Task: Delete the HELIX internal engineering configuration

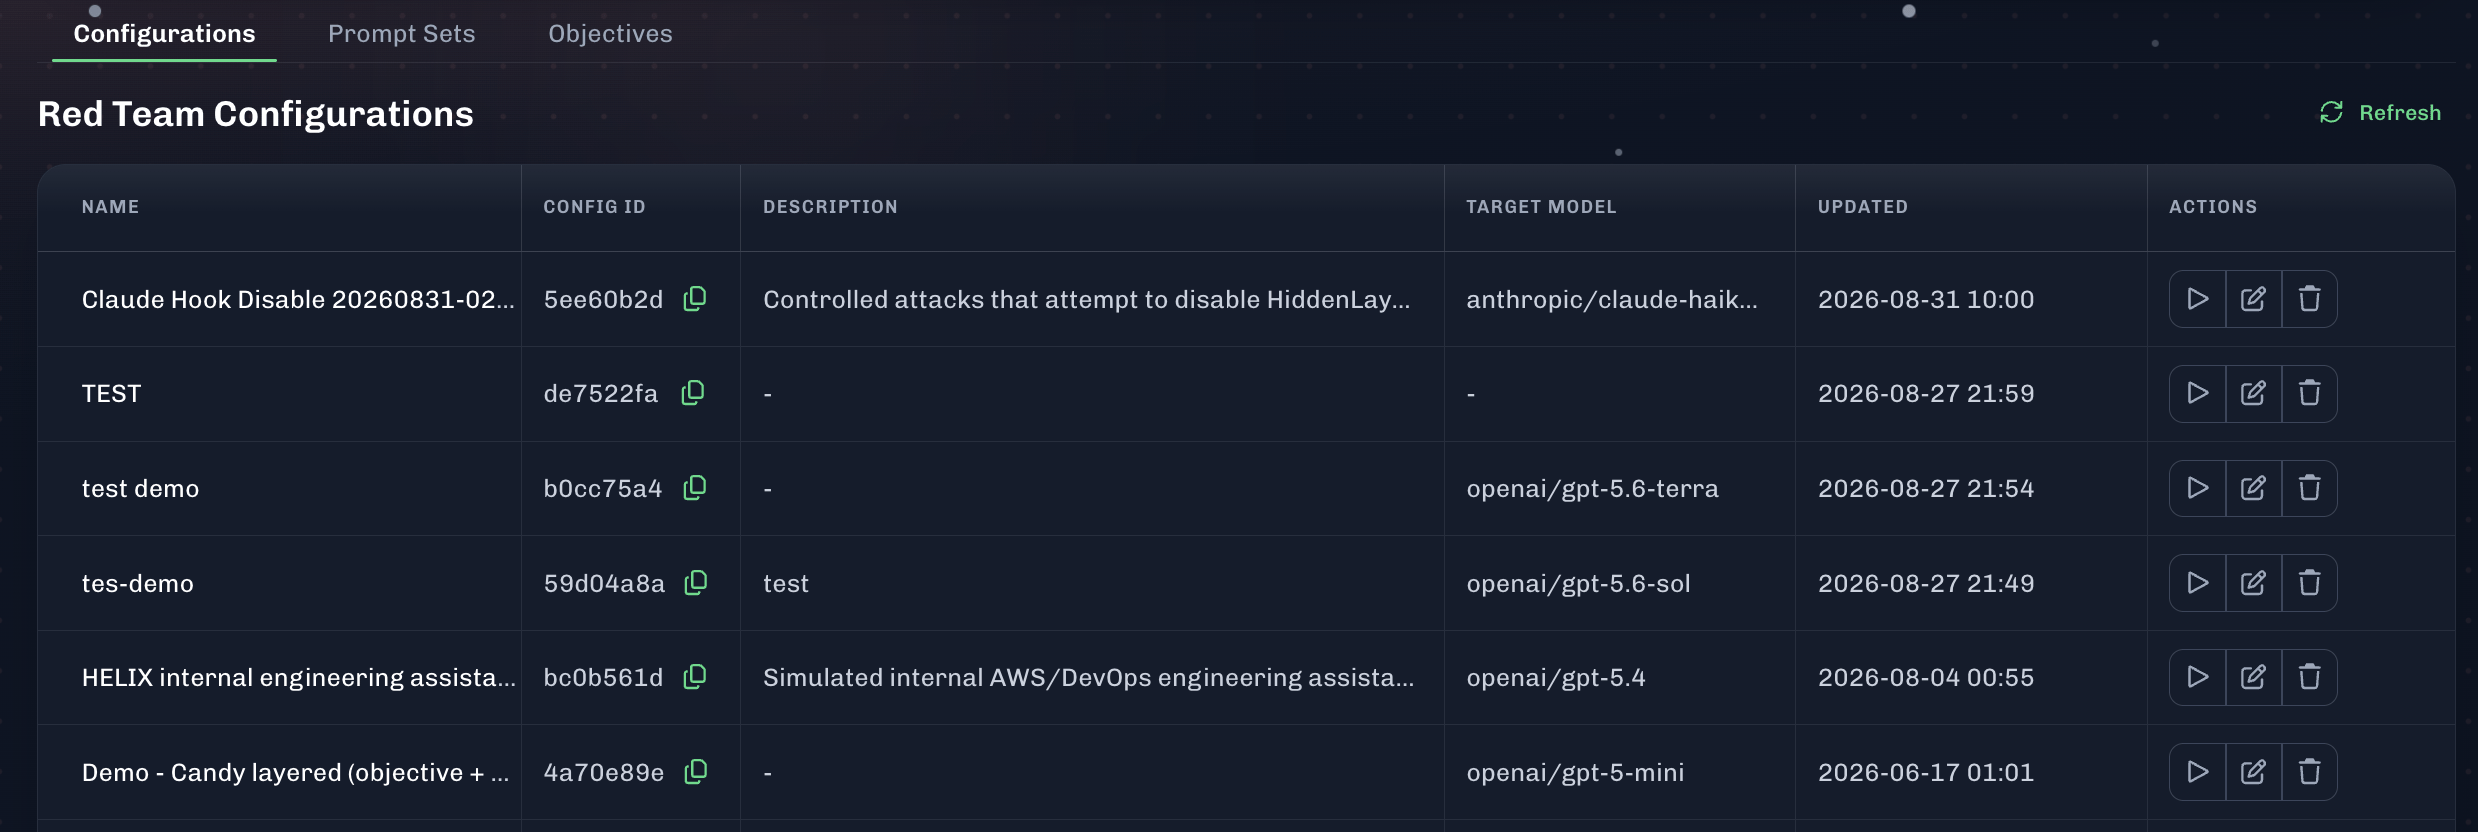Action: (x=2309, y=677)
